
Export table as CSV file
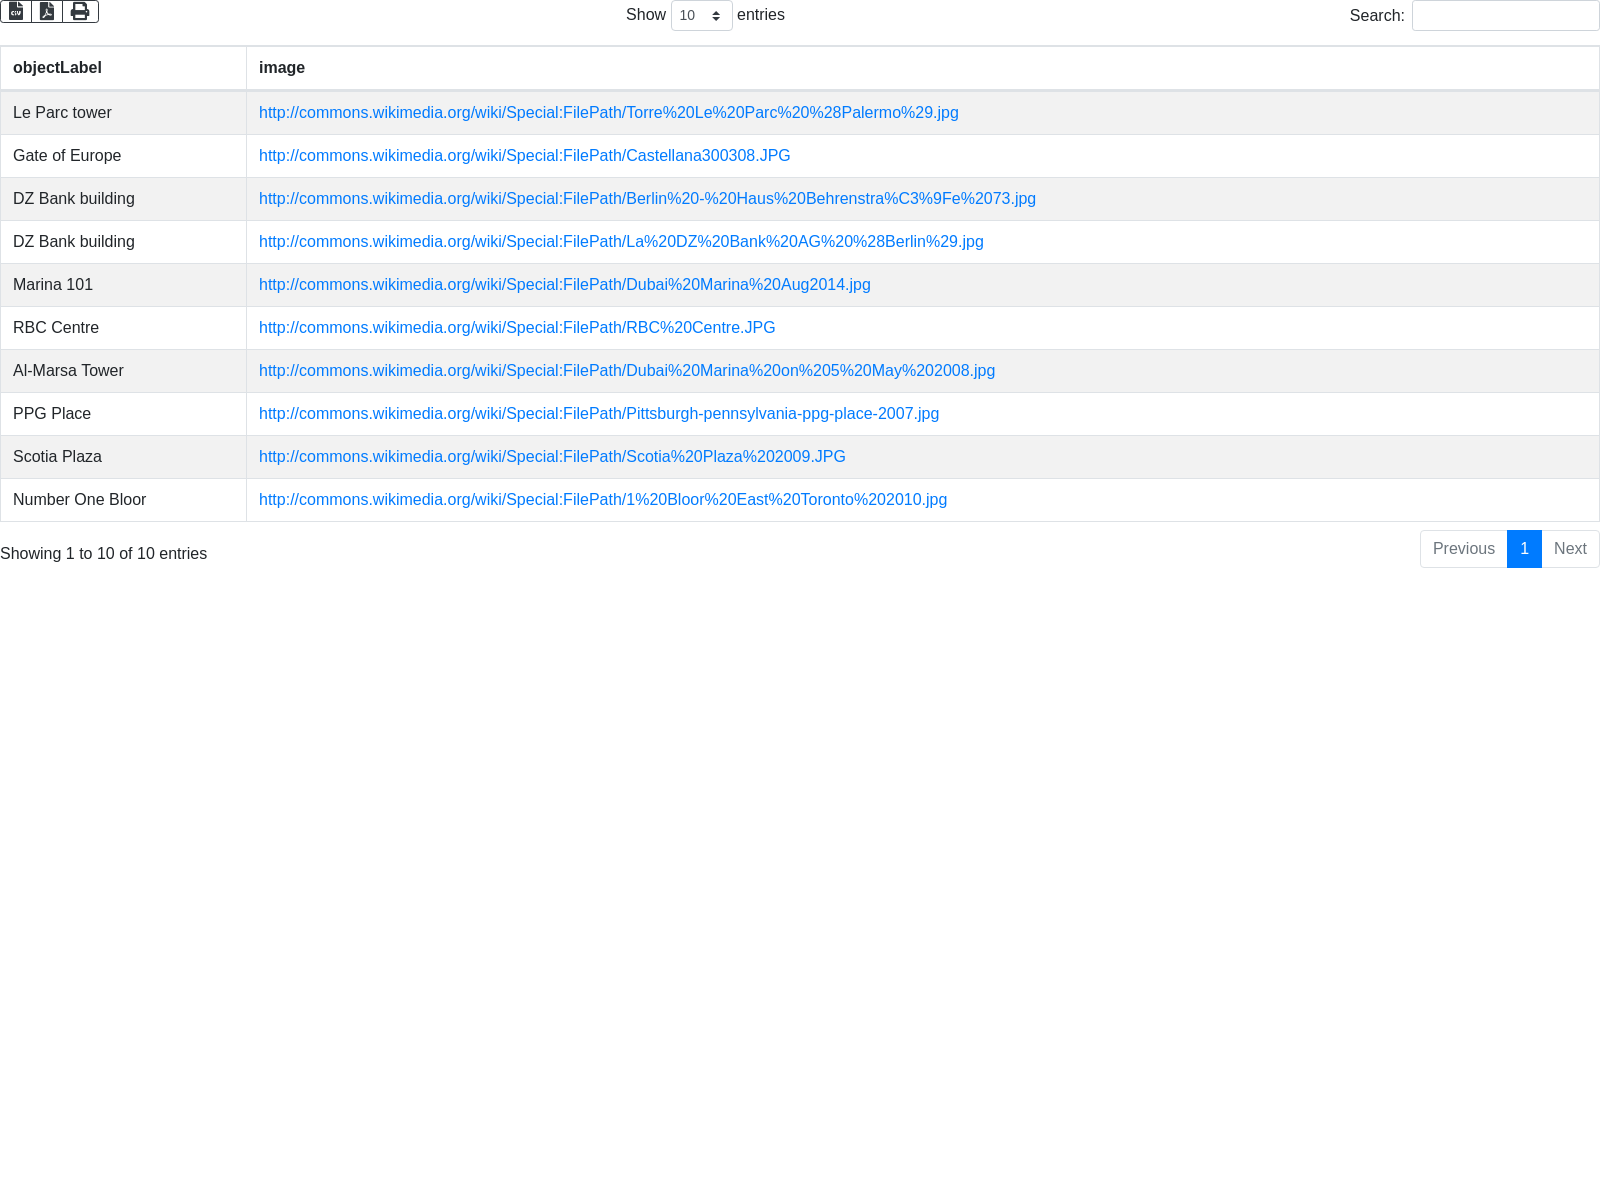point(16,11)
